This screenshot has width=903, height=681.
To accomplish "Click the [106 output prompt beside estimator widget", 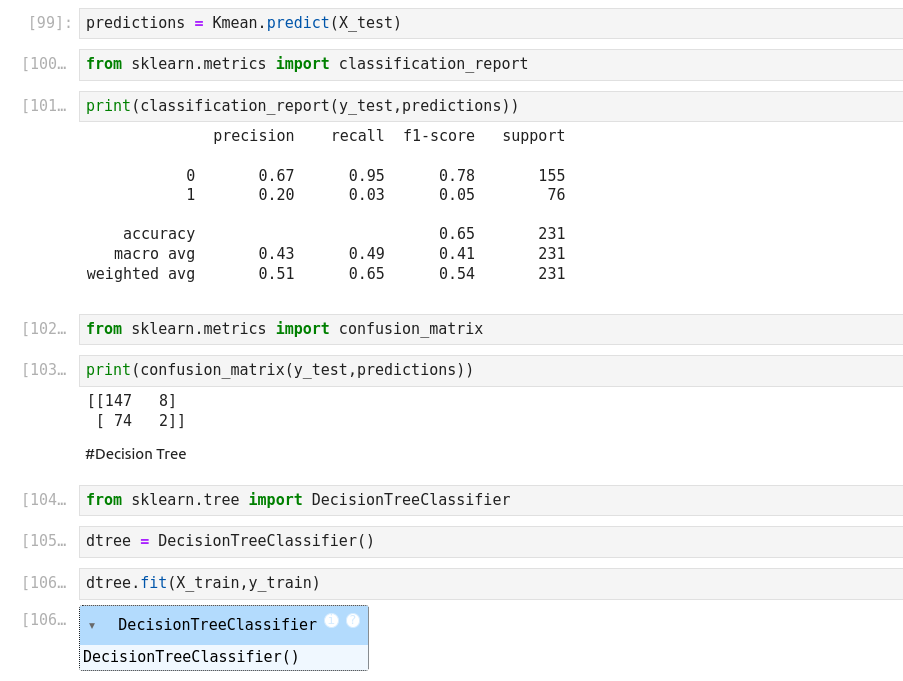I will click(45, 620).
